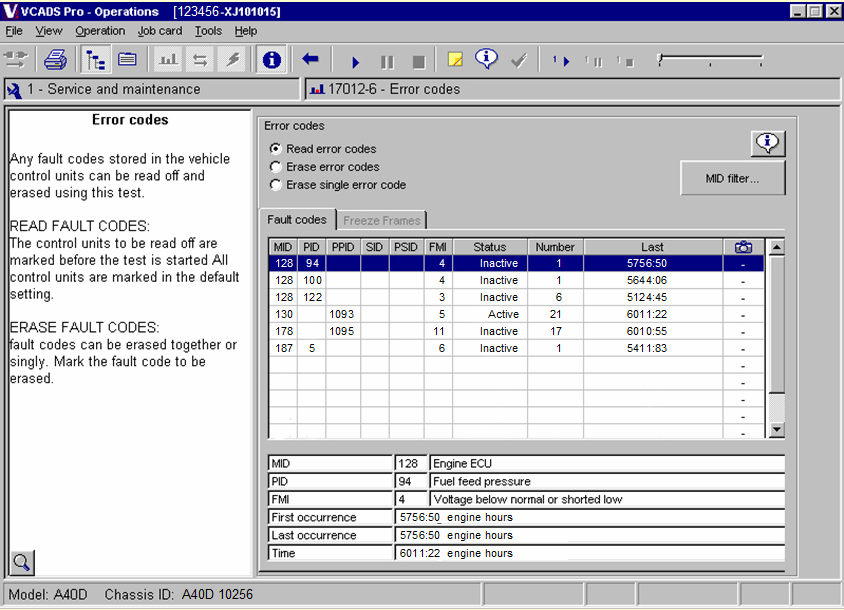The height and width of the screenshot is (610, 844).
Task: Select fault row MID 130 PPID 1093
Action: (516, 314)
